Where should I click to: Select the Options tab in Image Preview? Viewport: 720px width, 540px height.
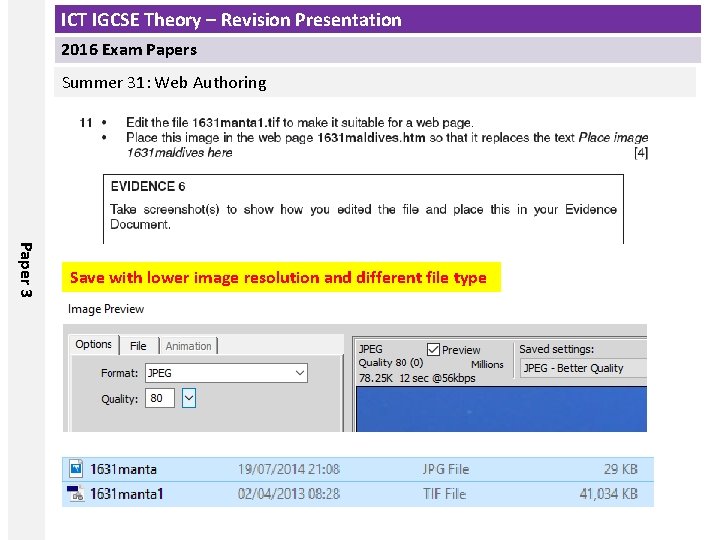(x=94, y=344)
